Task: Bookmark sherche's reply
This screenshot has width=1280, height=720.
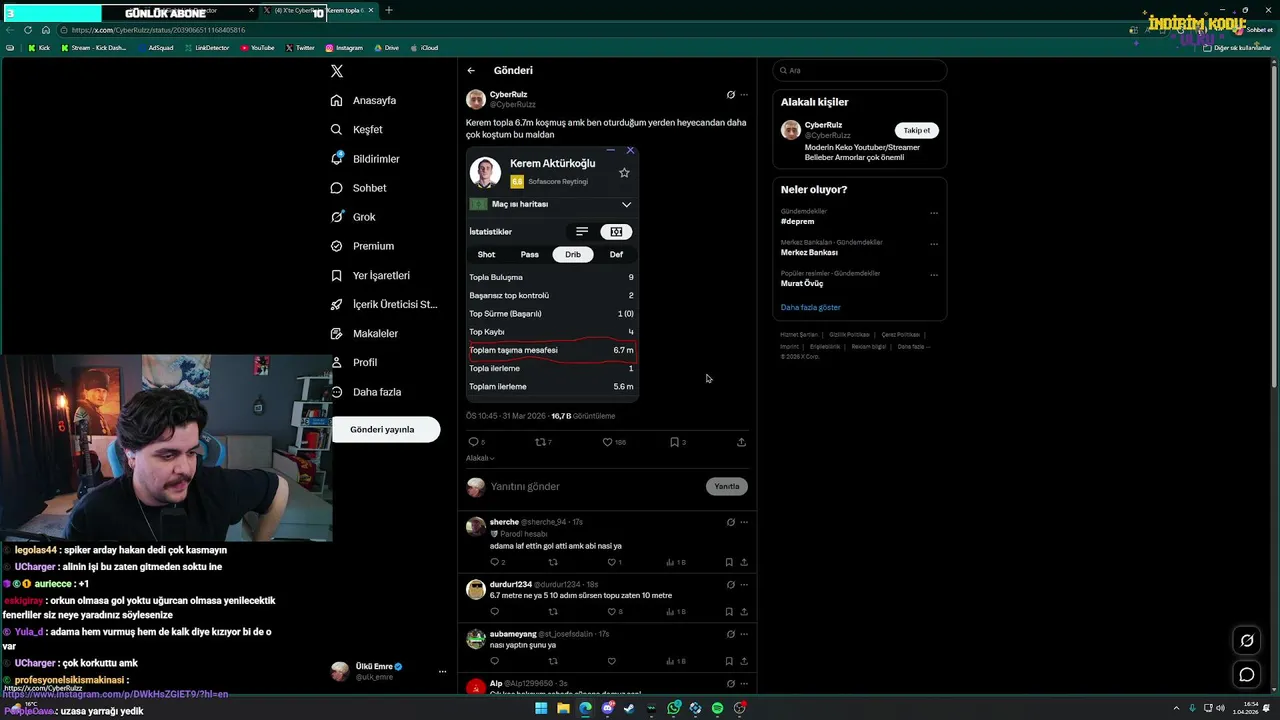Action: point(729,562)
